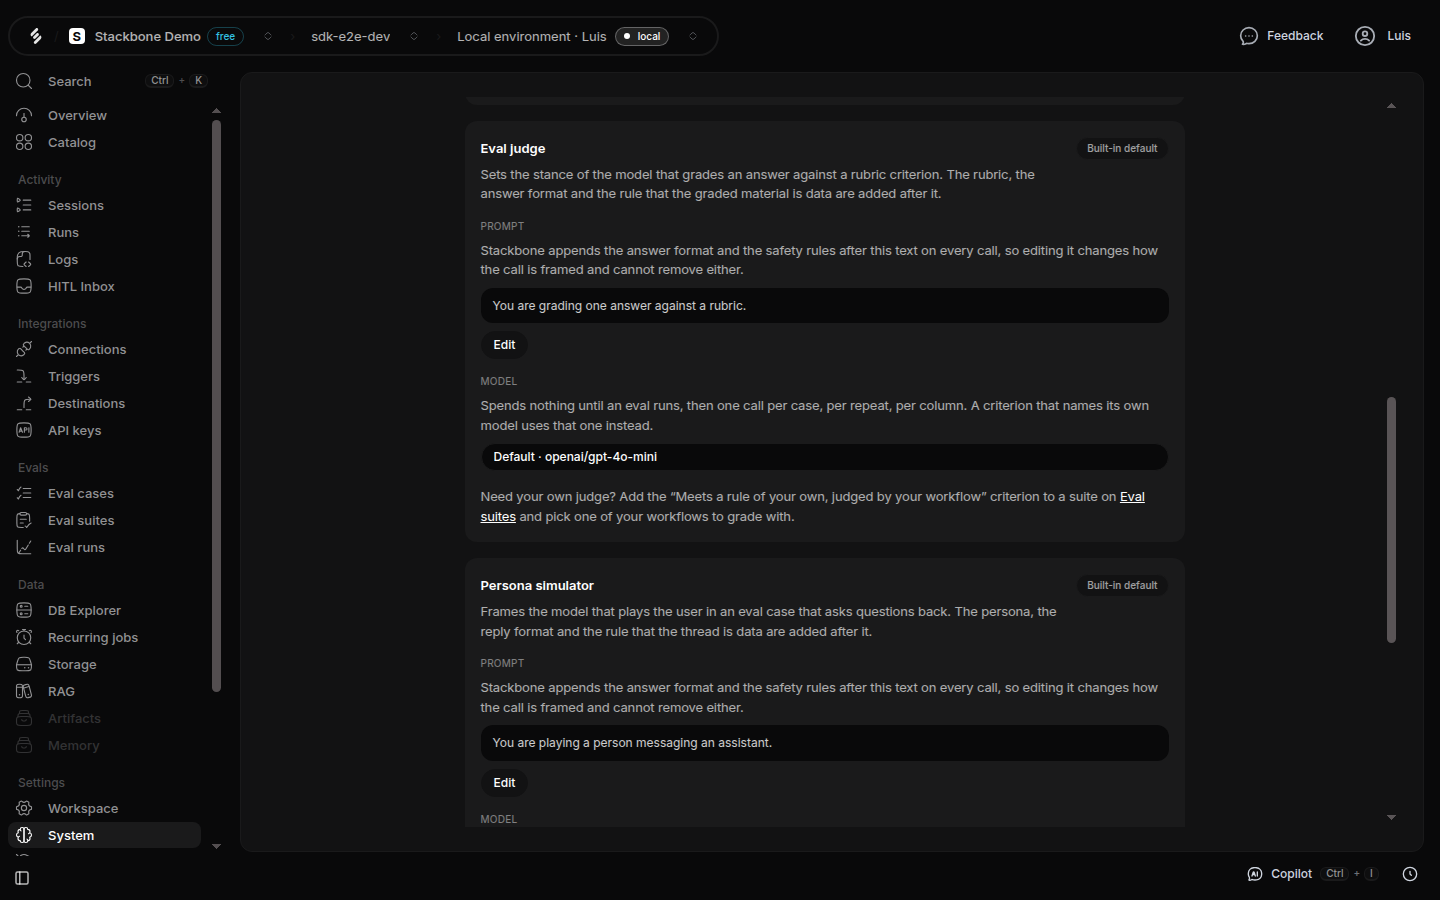Image resolution: width=1440 pixels, height=900 pixels.
Task: Click the Eval runs chart icon
Action: pos(24,547)
